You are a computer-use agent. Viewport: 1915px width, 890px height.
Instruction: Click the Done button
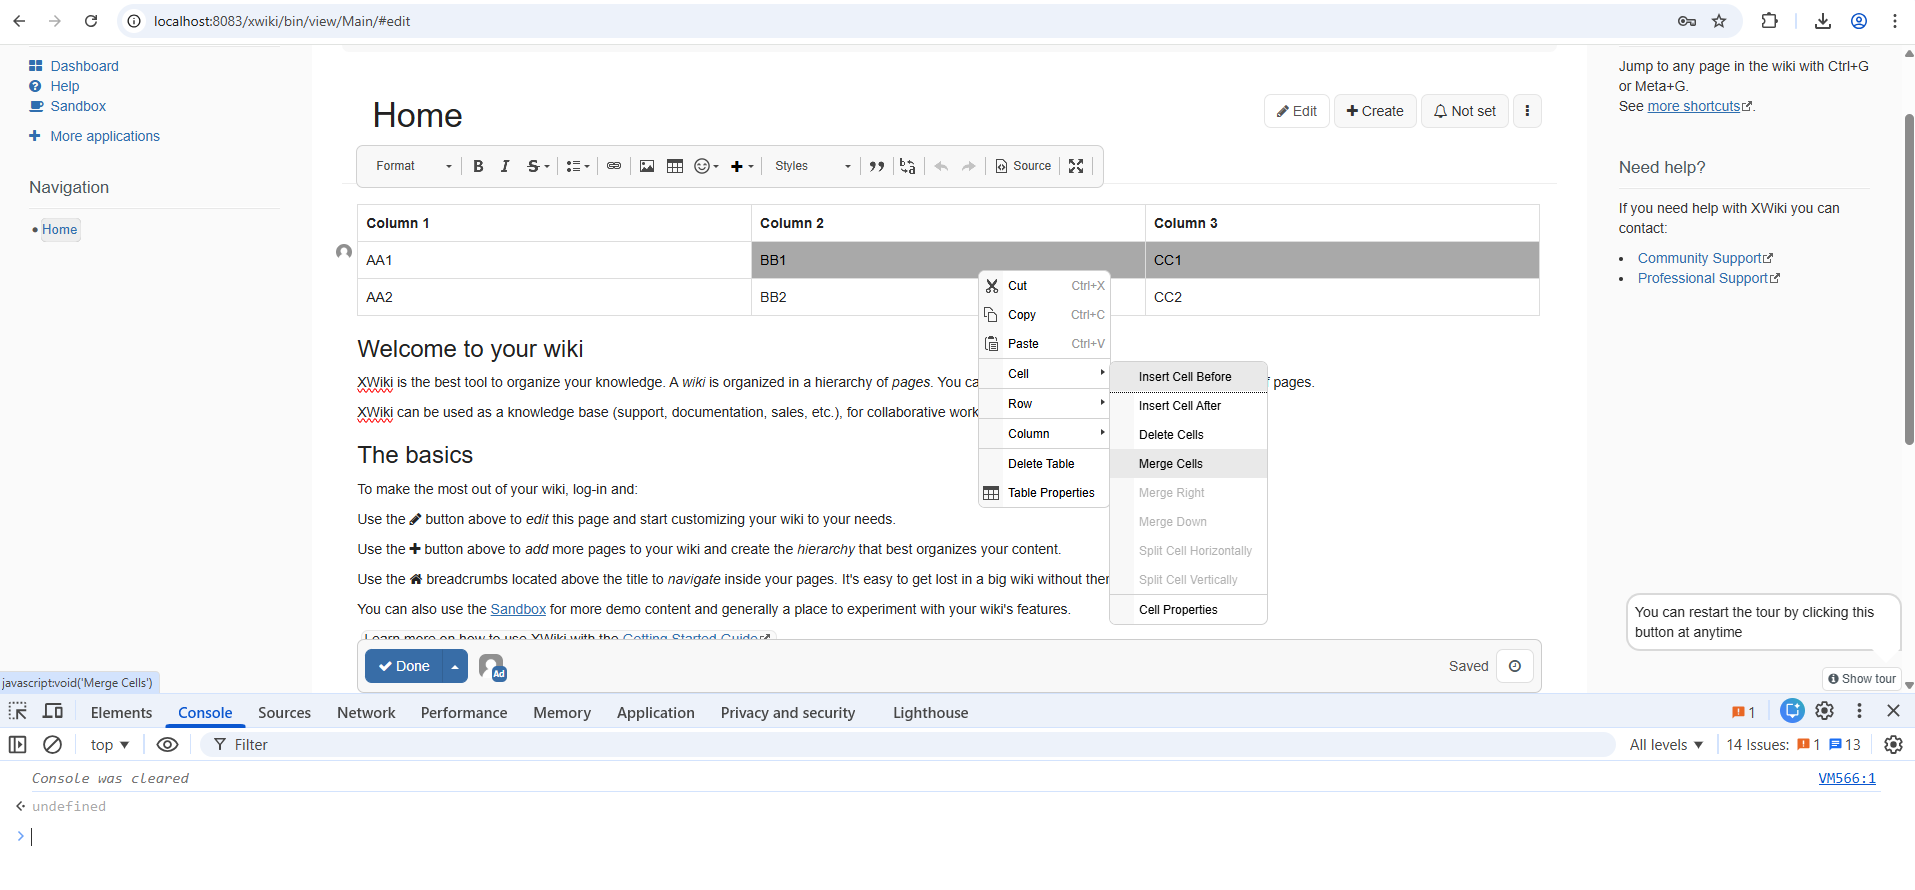tap(404, 666)
